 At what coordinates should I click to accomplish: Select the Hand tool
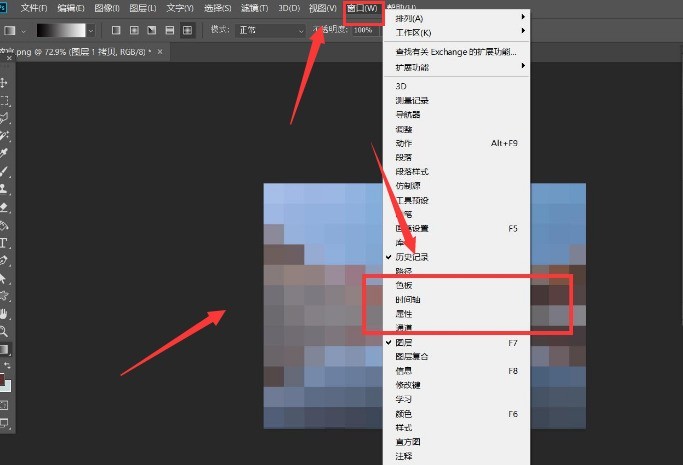[x=4, y=313]
